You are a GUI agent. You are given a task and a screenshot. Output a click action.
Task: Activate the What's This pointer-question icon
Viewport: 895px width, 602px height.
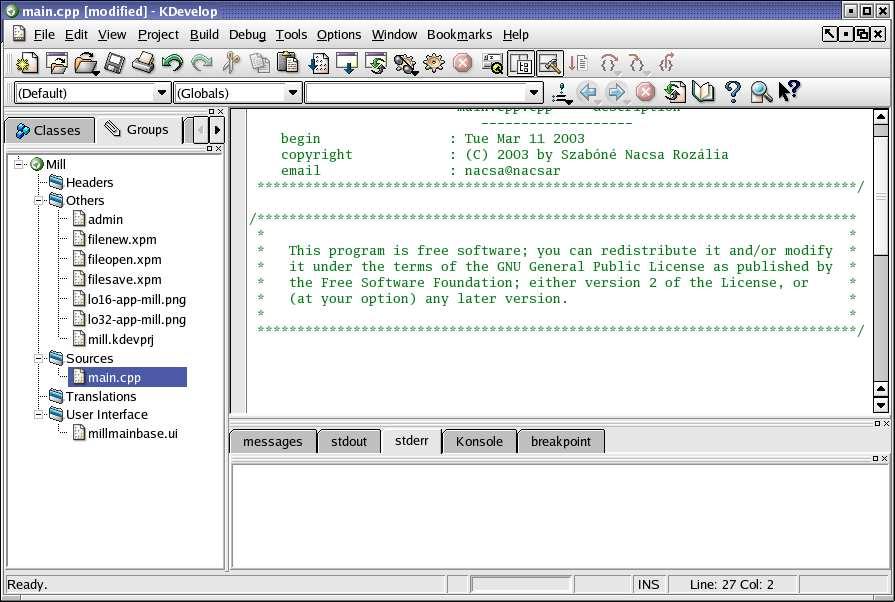click(789, 91)
